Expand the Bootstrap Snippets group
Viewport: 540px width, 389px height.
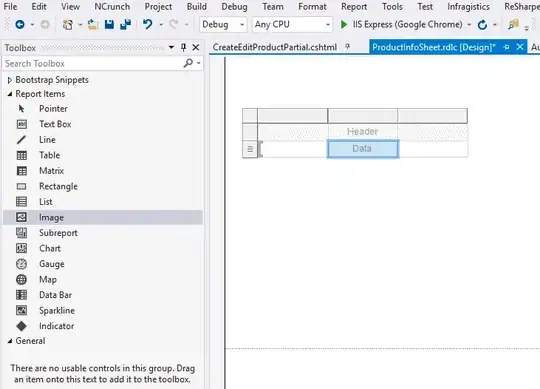(10, 80)
